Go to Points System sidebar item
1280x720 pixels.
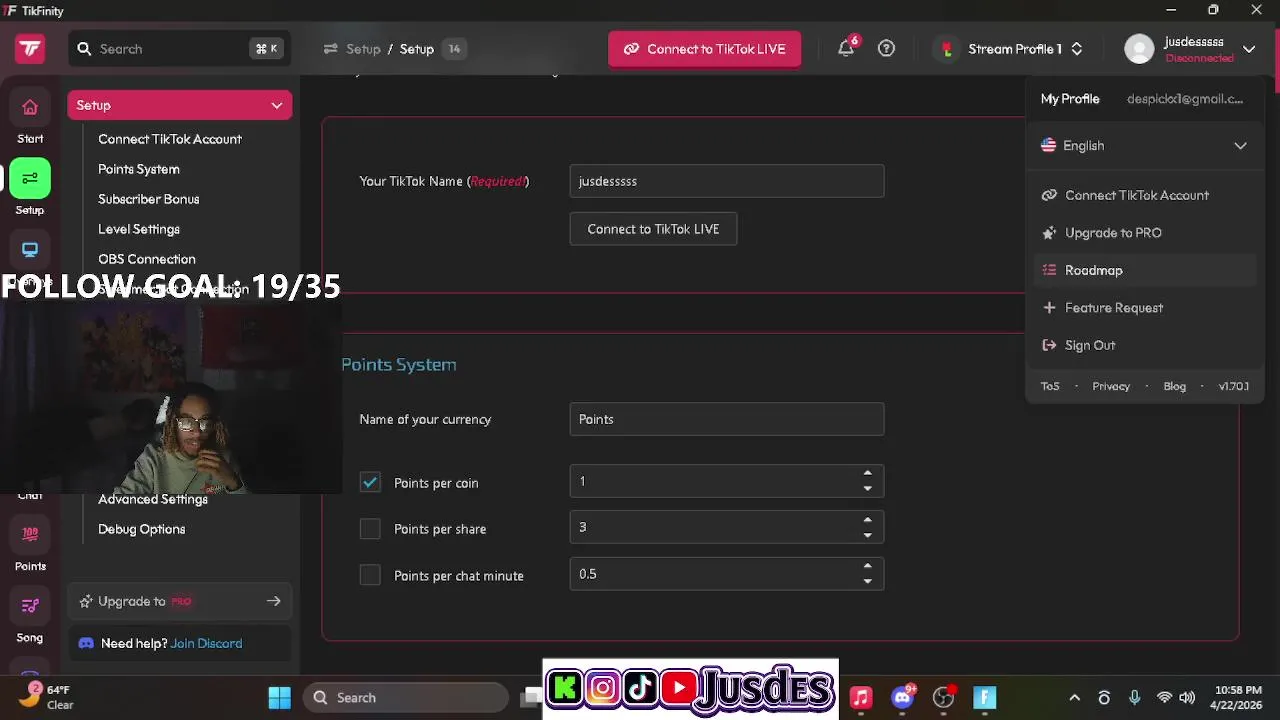pyautogui.click(x=139, y=169)
